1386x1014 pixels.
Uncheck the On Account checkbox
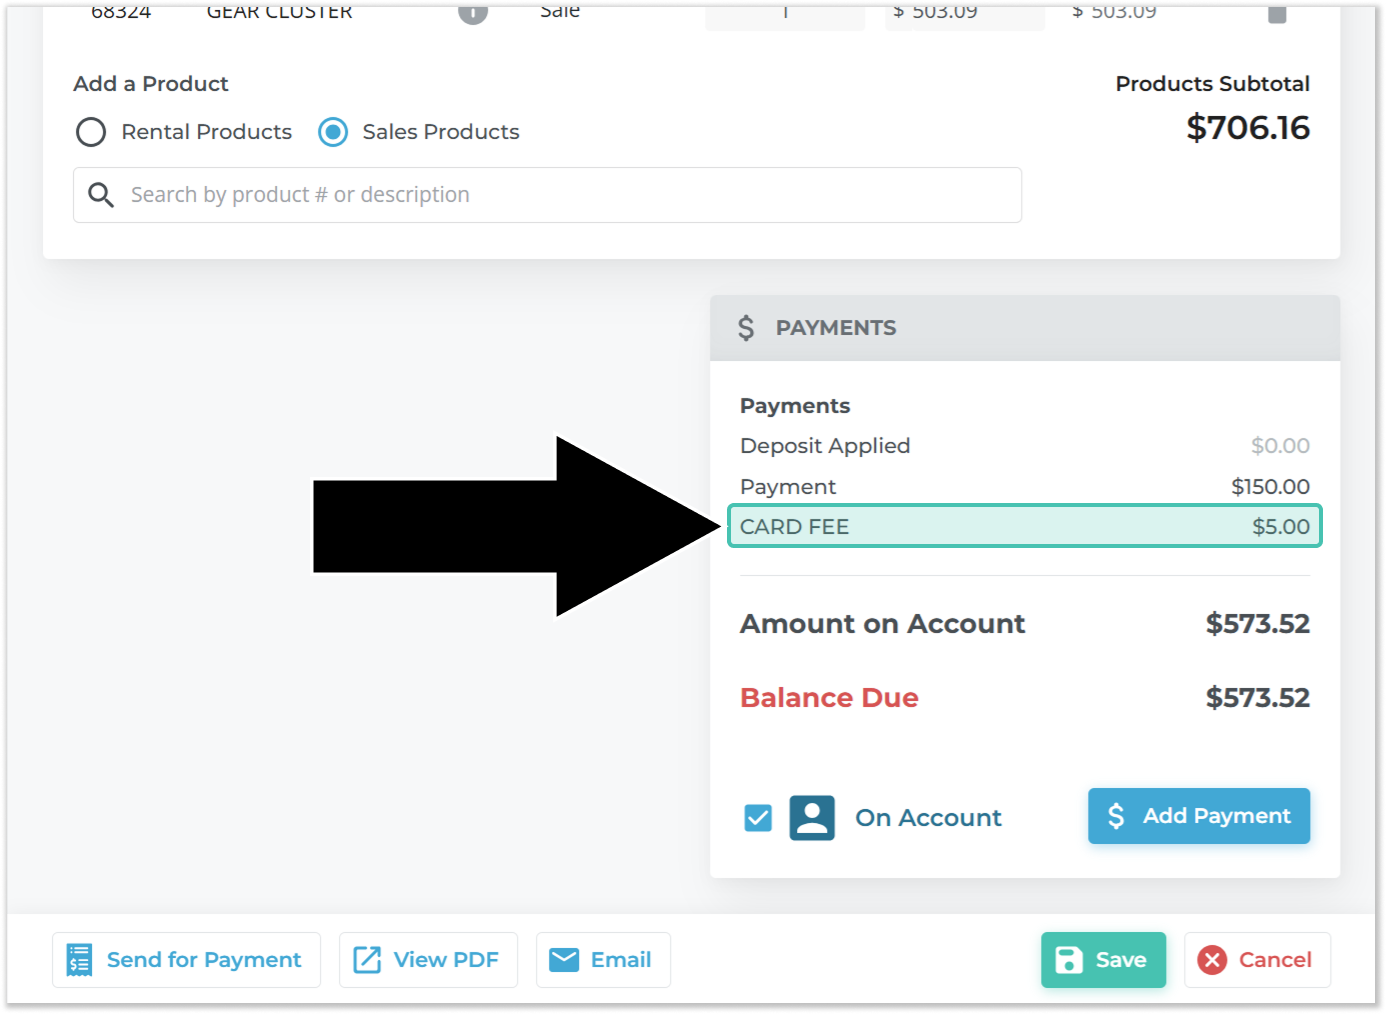click(758, 818)
